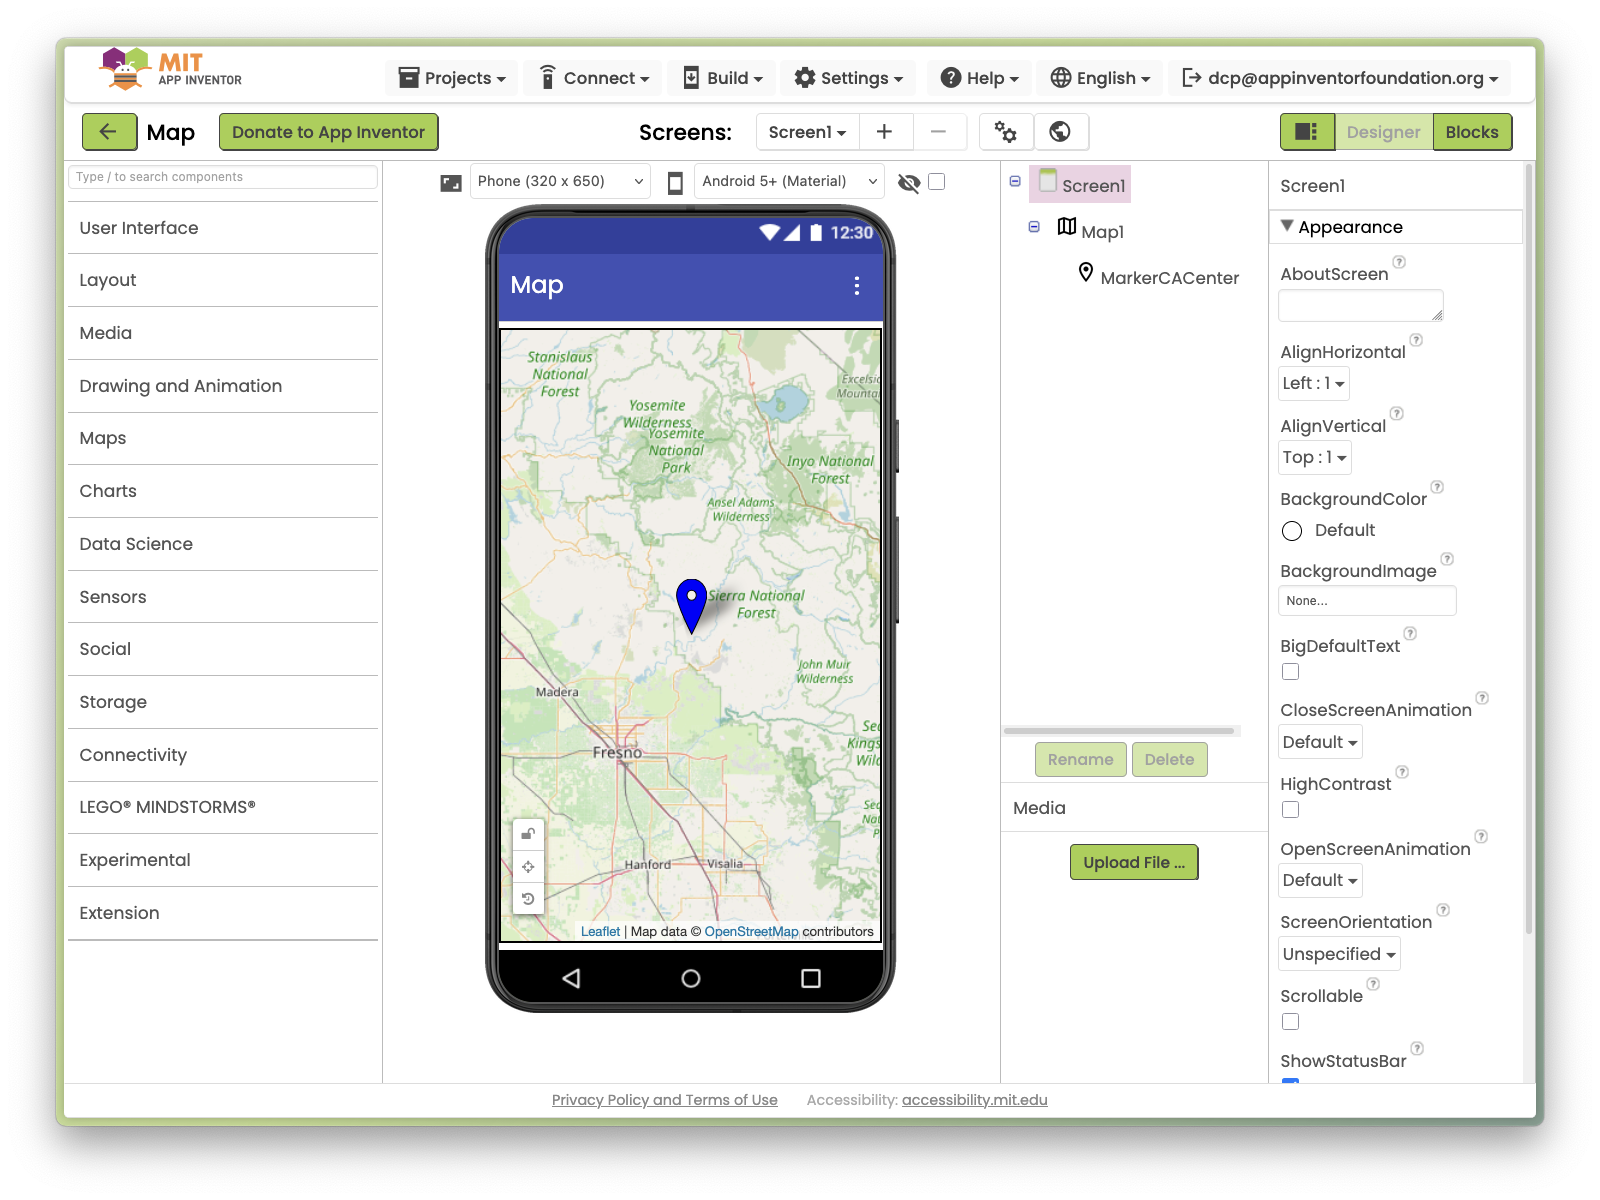Open MIT App Inventor logo home
Viewport: 1600px width, 1200px height.
pos(171,69)
